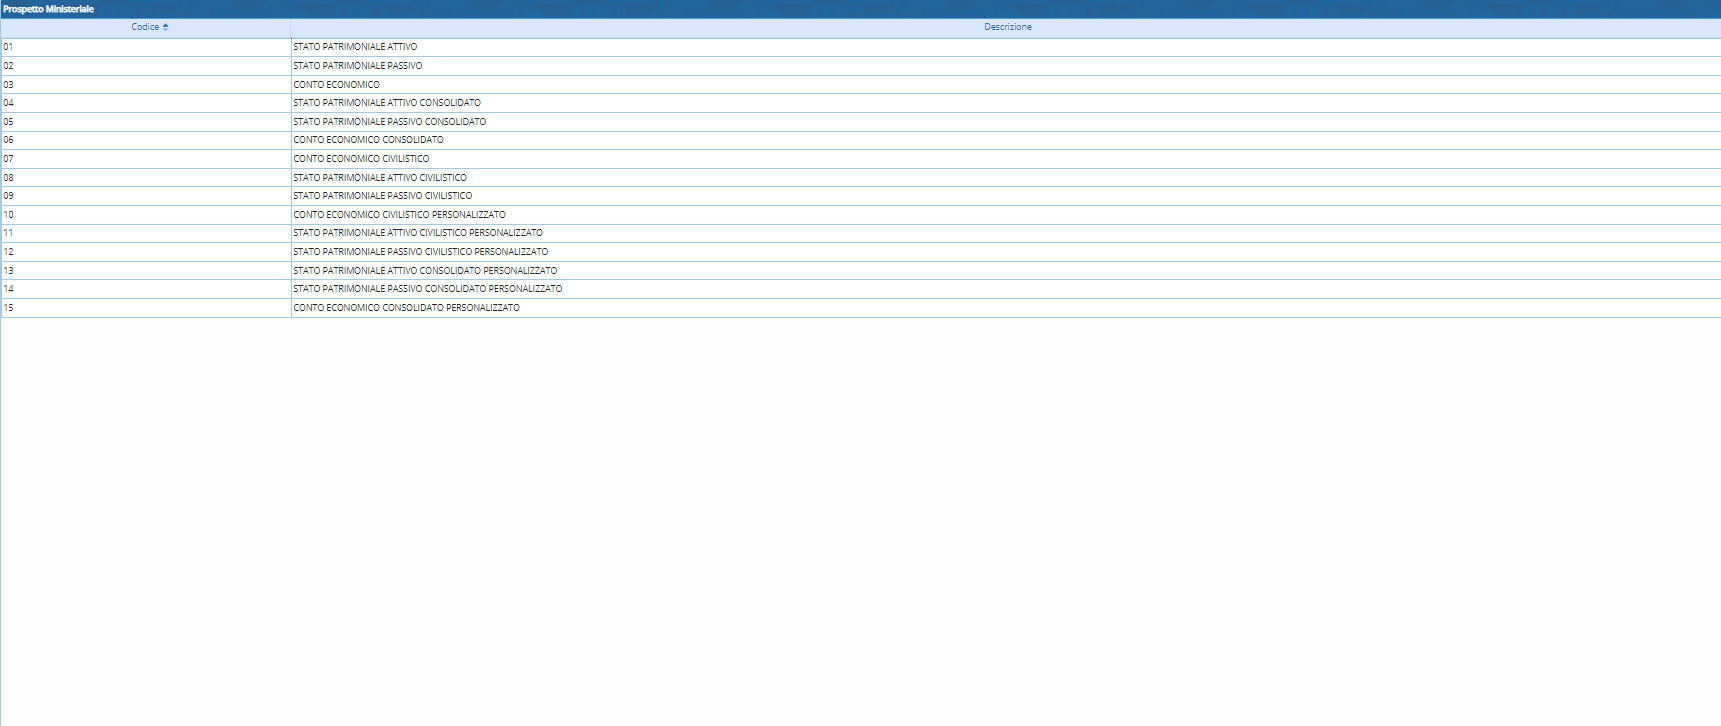Click the code cell 08

[x=9, y=178]
